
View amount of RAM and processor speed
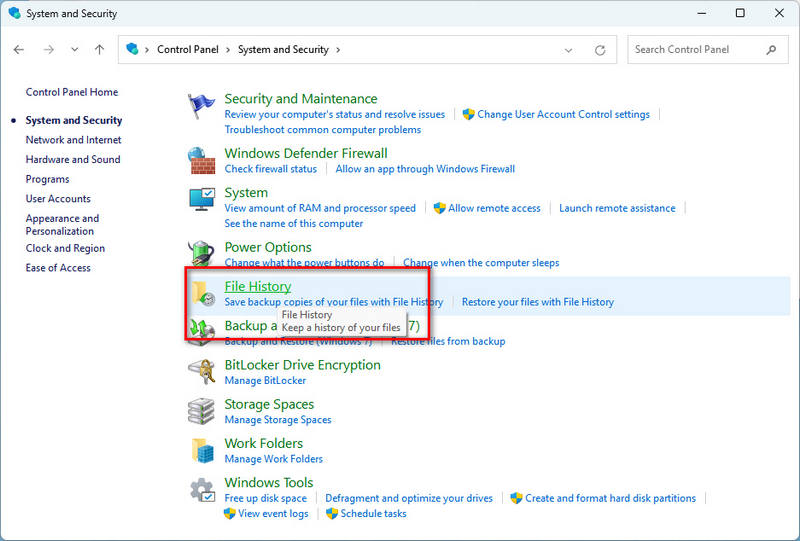(320, 208)
